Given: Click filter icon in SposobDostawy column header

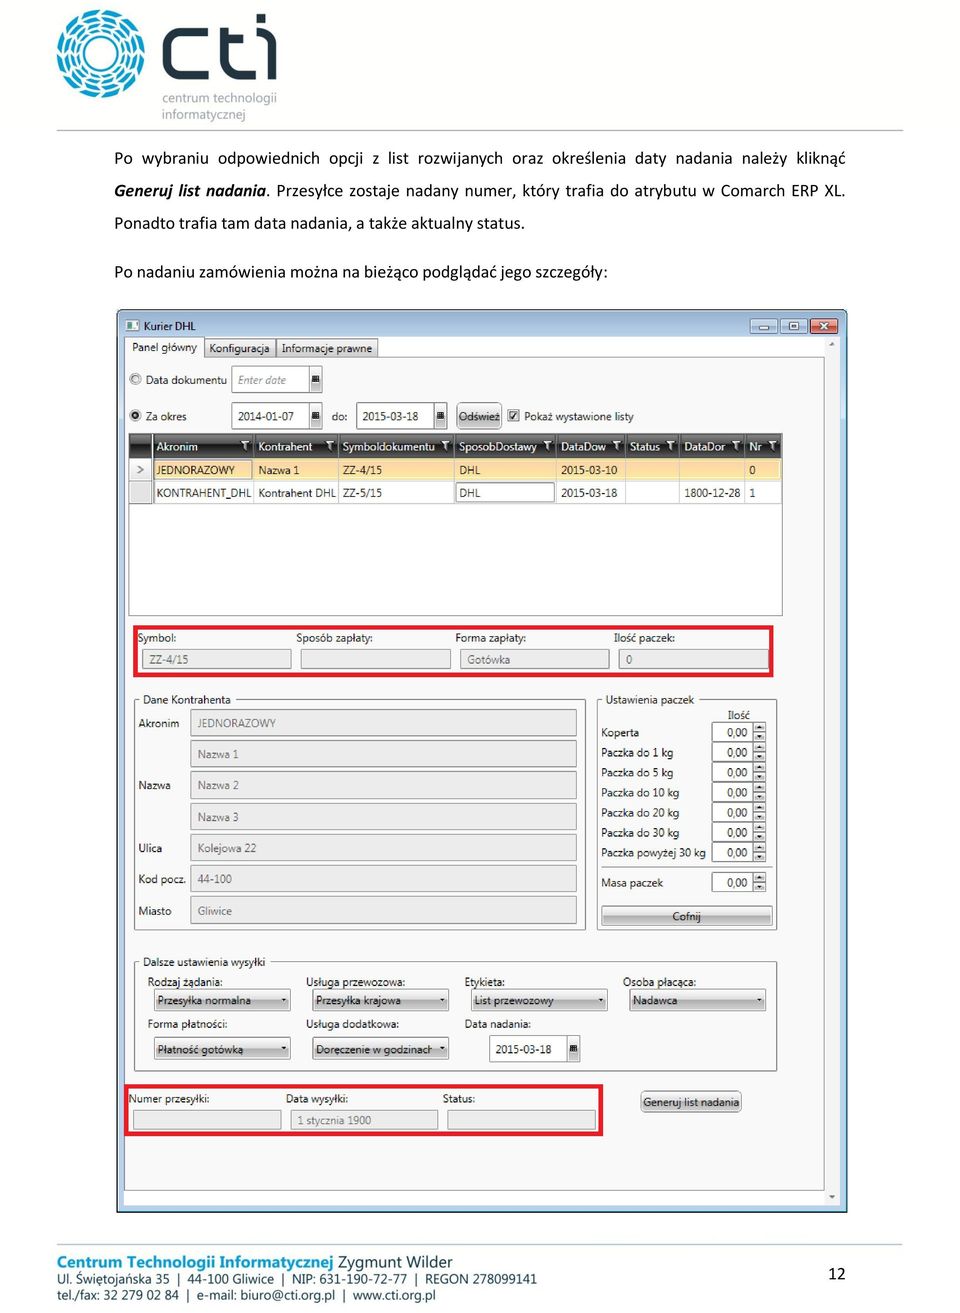Looking at the screenshot, I should click(x=547, y=446).
